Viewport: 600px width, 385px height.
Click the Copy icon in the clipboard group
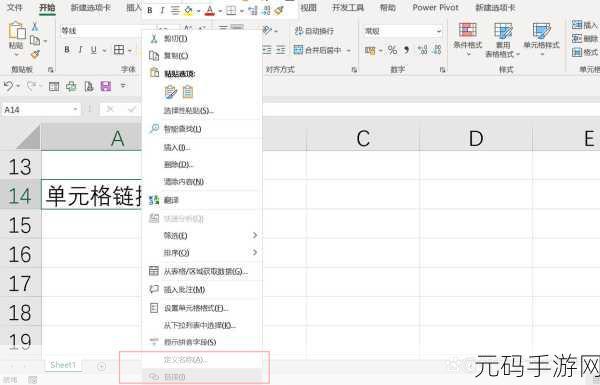click(x=35, y=40)
